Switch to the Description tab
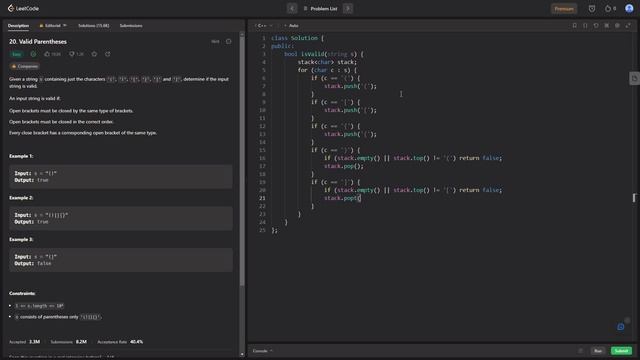 18,26
